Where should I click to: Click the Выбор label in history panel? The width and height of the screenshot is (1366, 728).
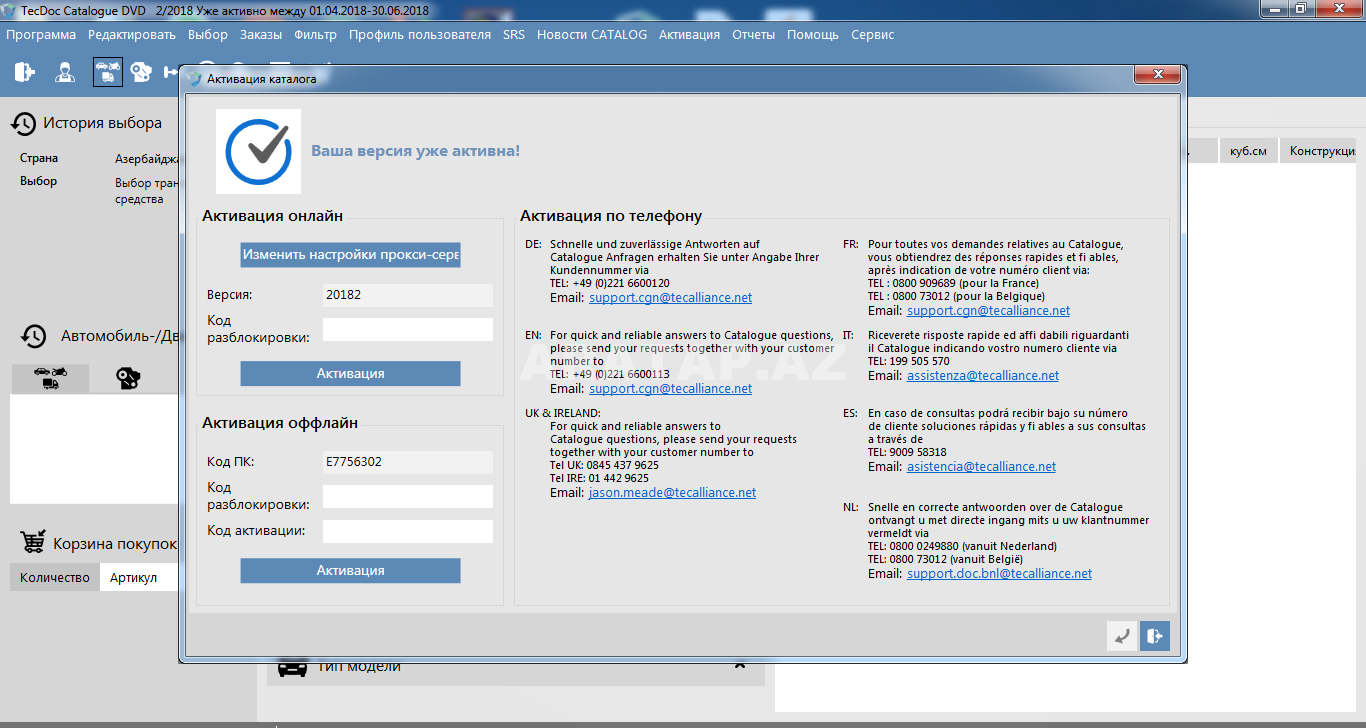click(x=39, y=181)
